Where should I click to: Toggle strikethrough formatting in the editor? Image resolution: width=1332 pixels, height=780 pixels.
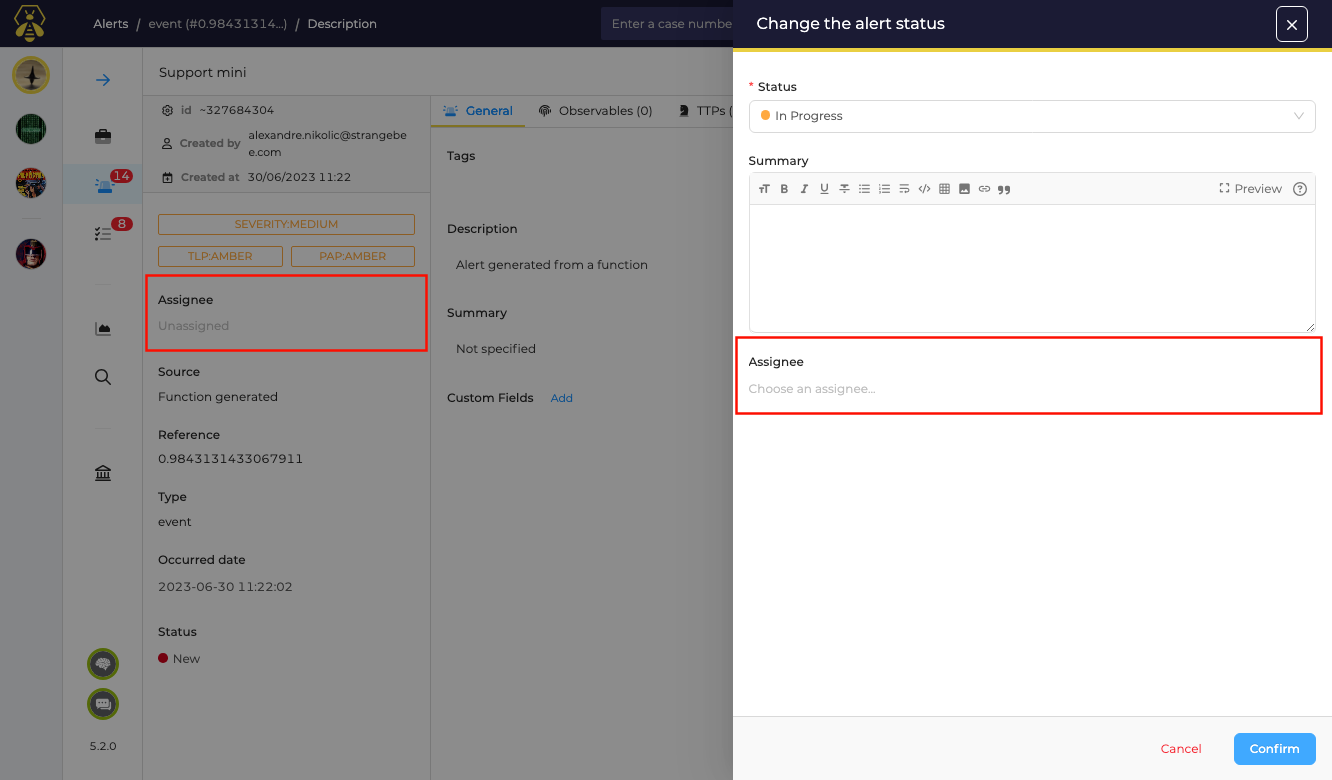click(x=844, y=189)
